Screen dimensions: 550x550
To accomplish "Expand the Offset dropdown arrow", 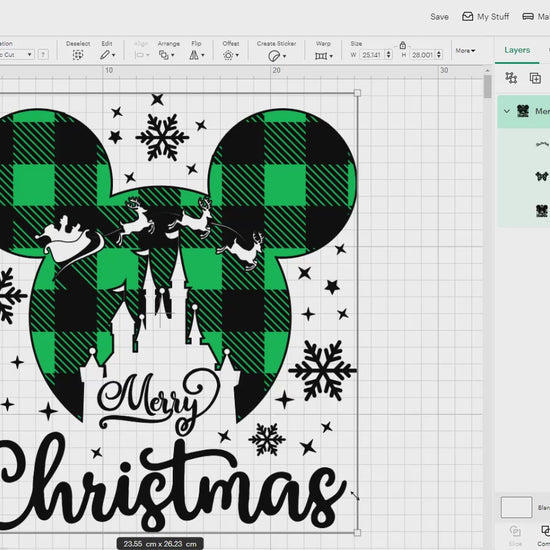I will tap(237, 55).
